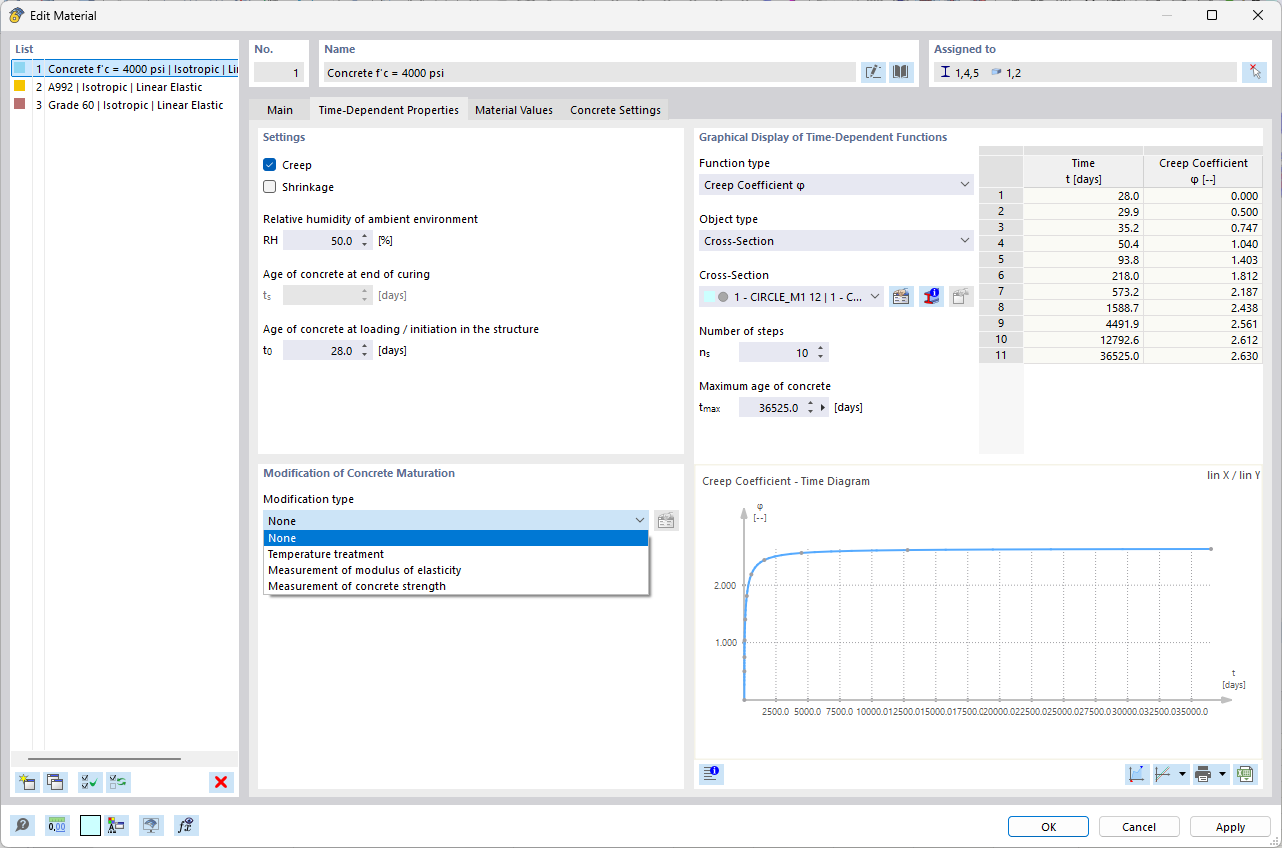Click the display properties icon next to swatch
Screen dimensions: 1282x848
pyautogui.click(x=117, y=825)
